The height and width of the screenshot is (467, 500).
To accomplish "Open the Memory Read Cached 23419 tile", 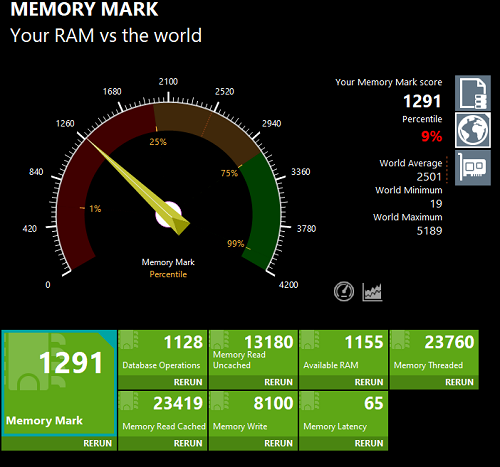I will point(163,414).
